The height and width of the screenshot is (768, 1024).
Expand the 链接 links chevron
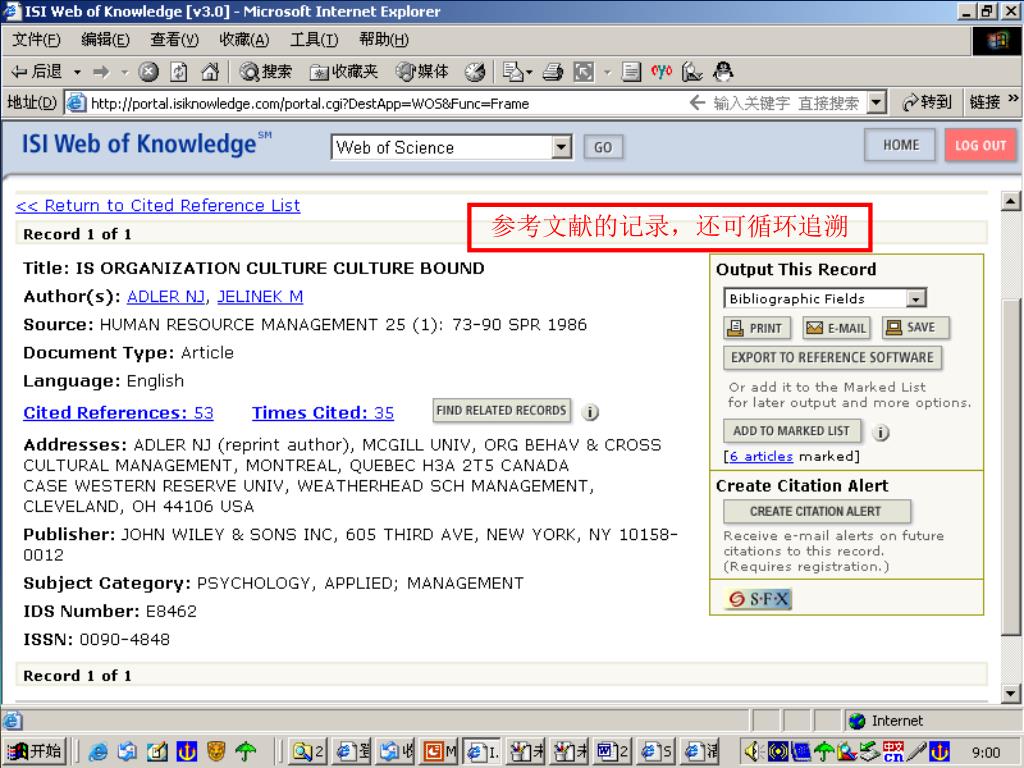pyautogui.click(x=1013, y=99)
